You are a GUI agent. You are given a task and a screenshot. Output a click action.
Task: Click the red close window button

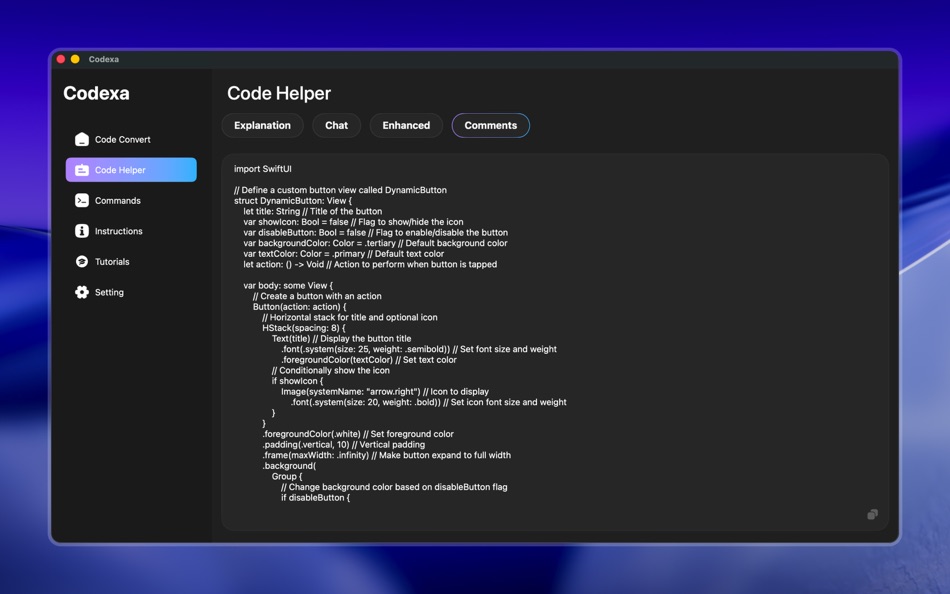click(x=61, y=59)
